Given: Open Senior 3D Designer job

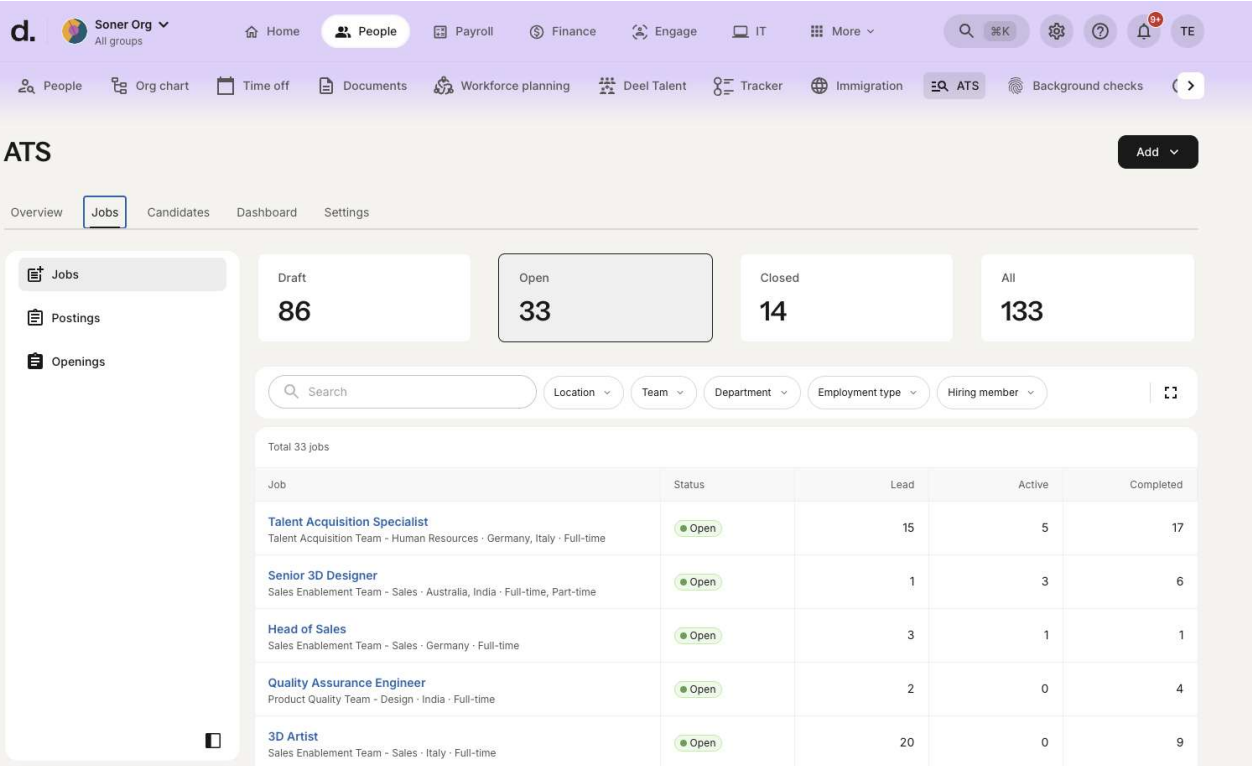Looking at the screenshot, I should (x=322, y=575).
